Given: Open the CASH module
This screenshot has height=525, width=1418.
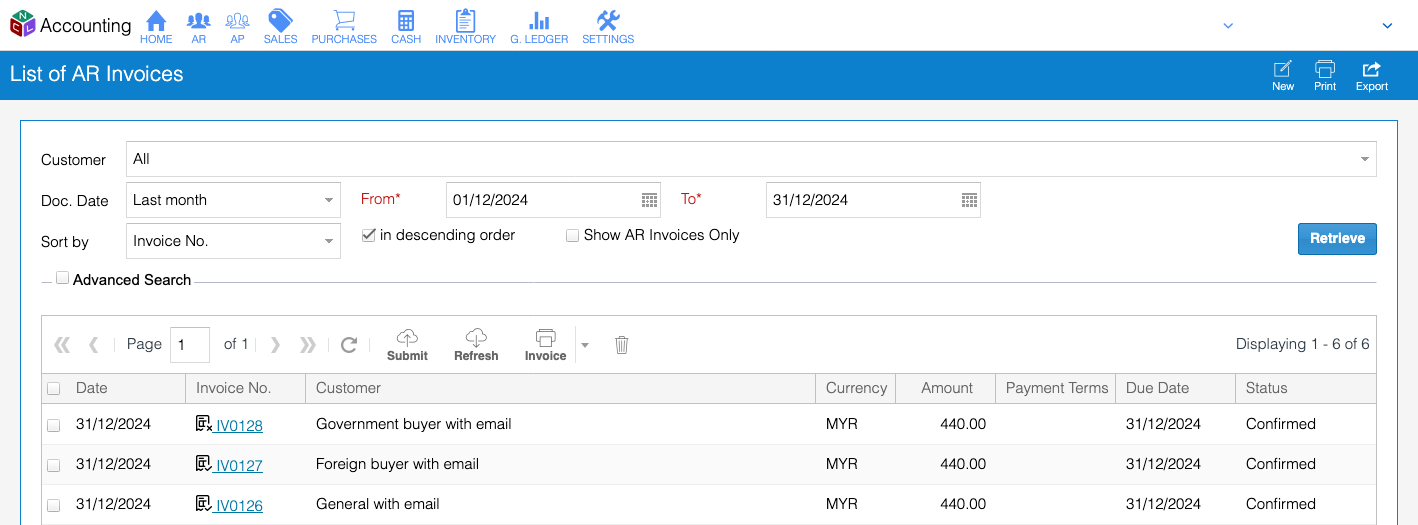Looking at the screenshot, I should [x=406, y=27].
